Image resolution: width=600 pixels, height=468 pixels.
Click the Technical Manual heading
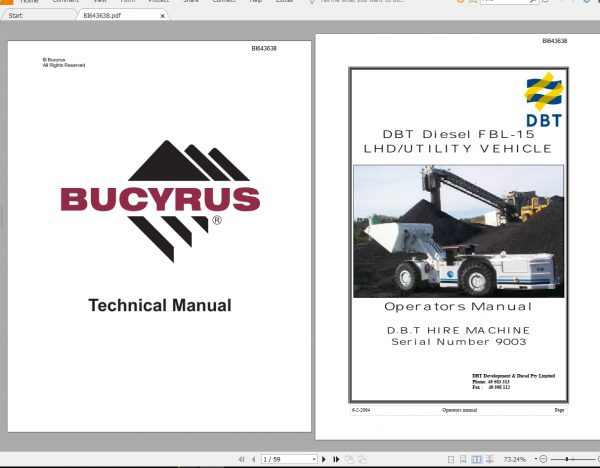tap(160, 305)
